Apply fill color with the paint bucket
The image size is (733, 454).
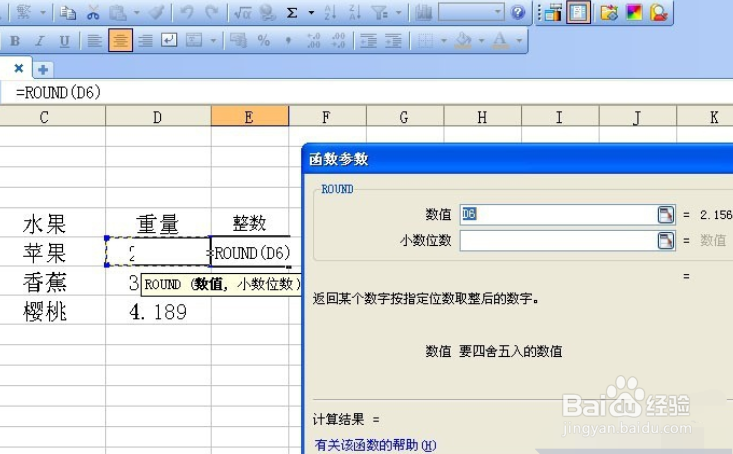pyautogui.click(x=463, y=41)
